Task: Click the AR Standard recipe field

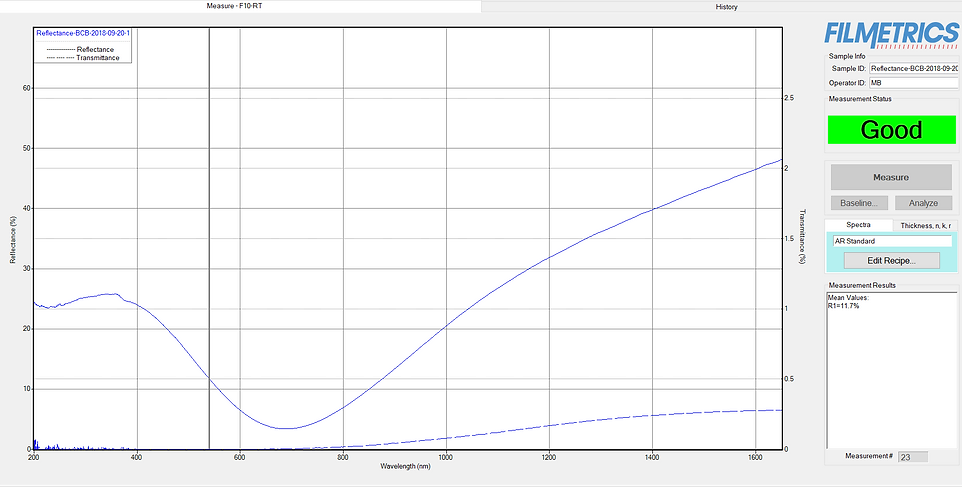Action: [890, 242]
